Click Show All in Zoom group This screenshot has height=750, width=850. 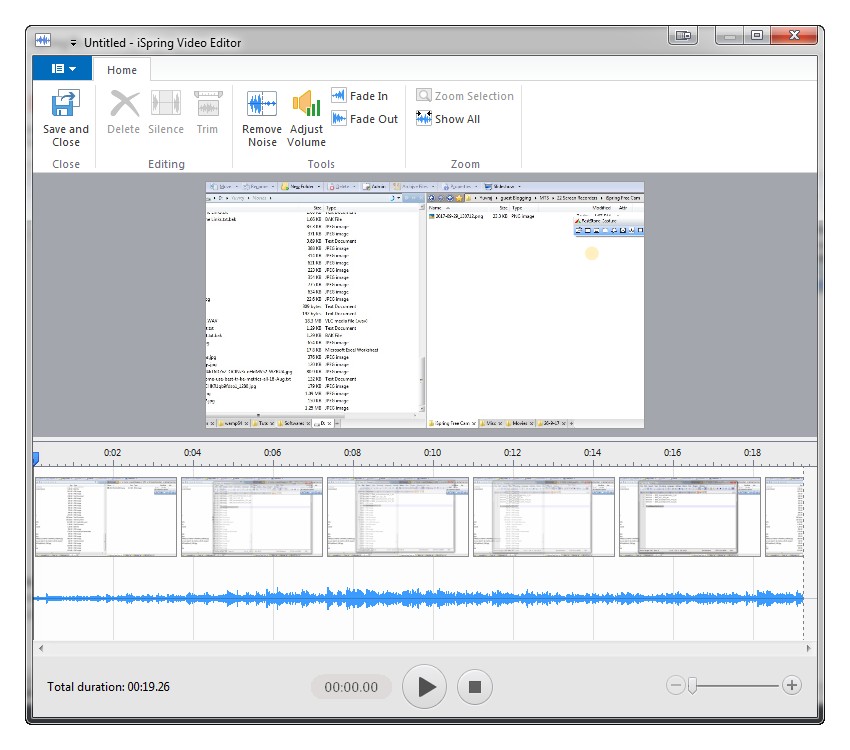point(448,119)
